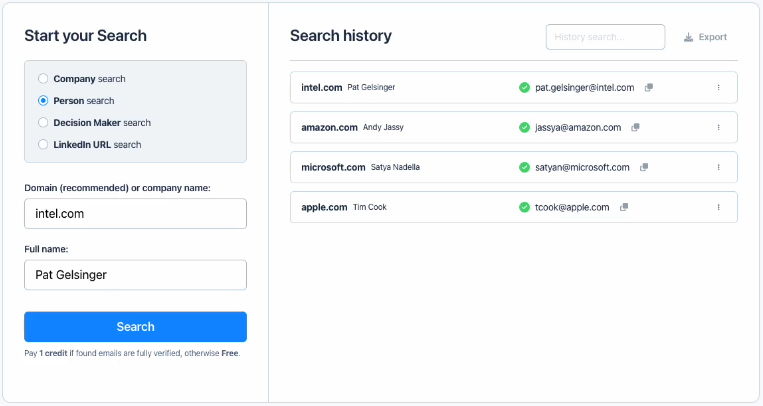This screenshot has height=406, width=763.
Task: Click the History search field
Action: pyautogui.click(x=605, y=37)
